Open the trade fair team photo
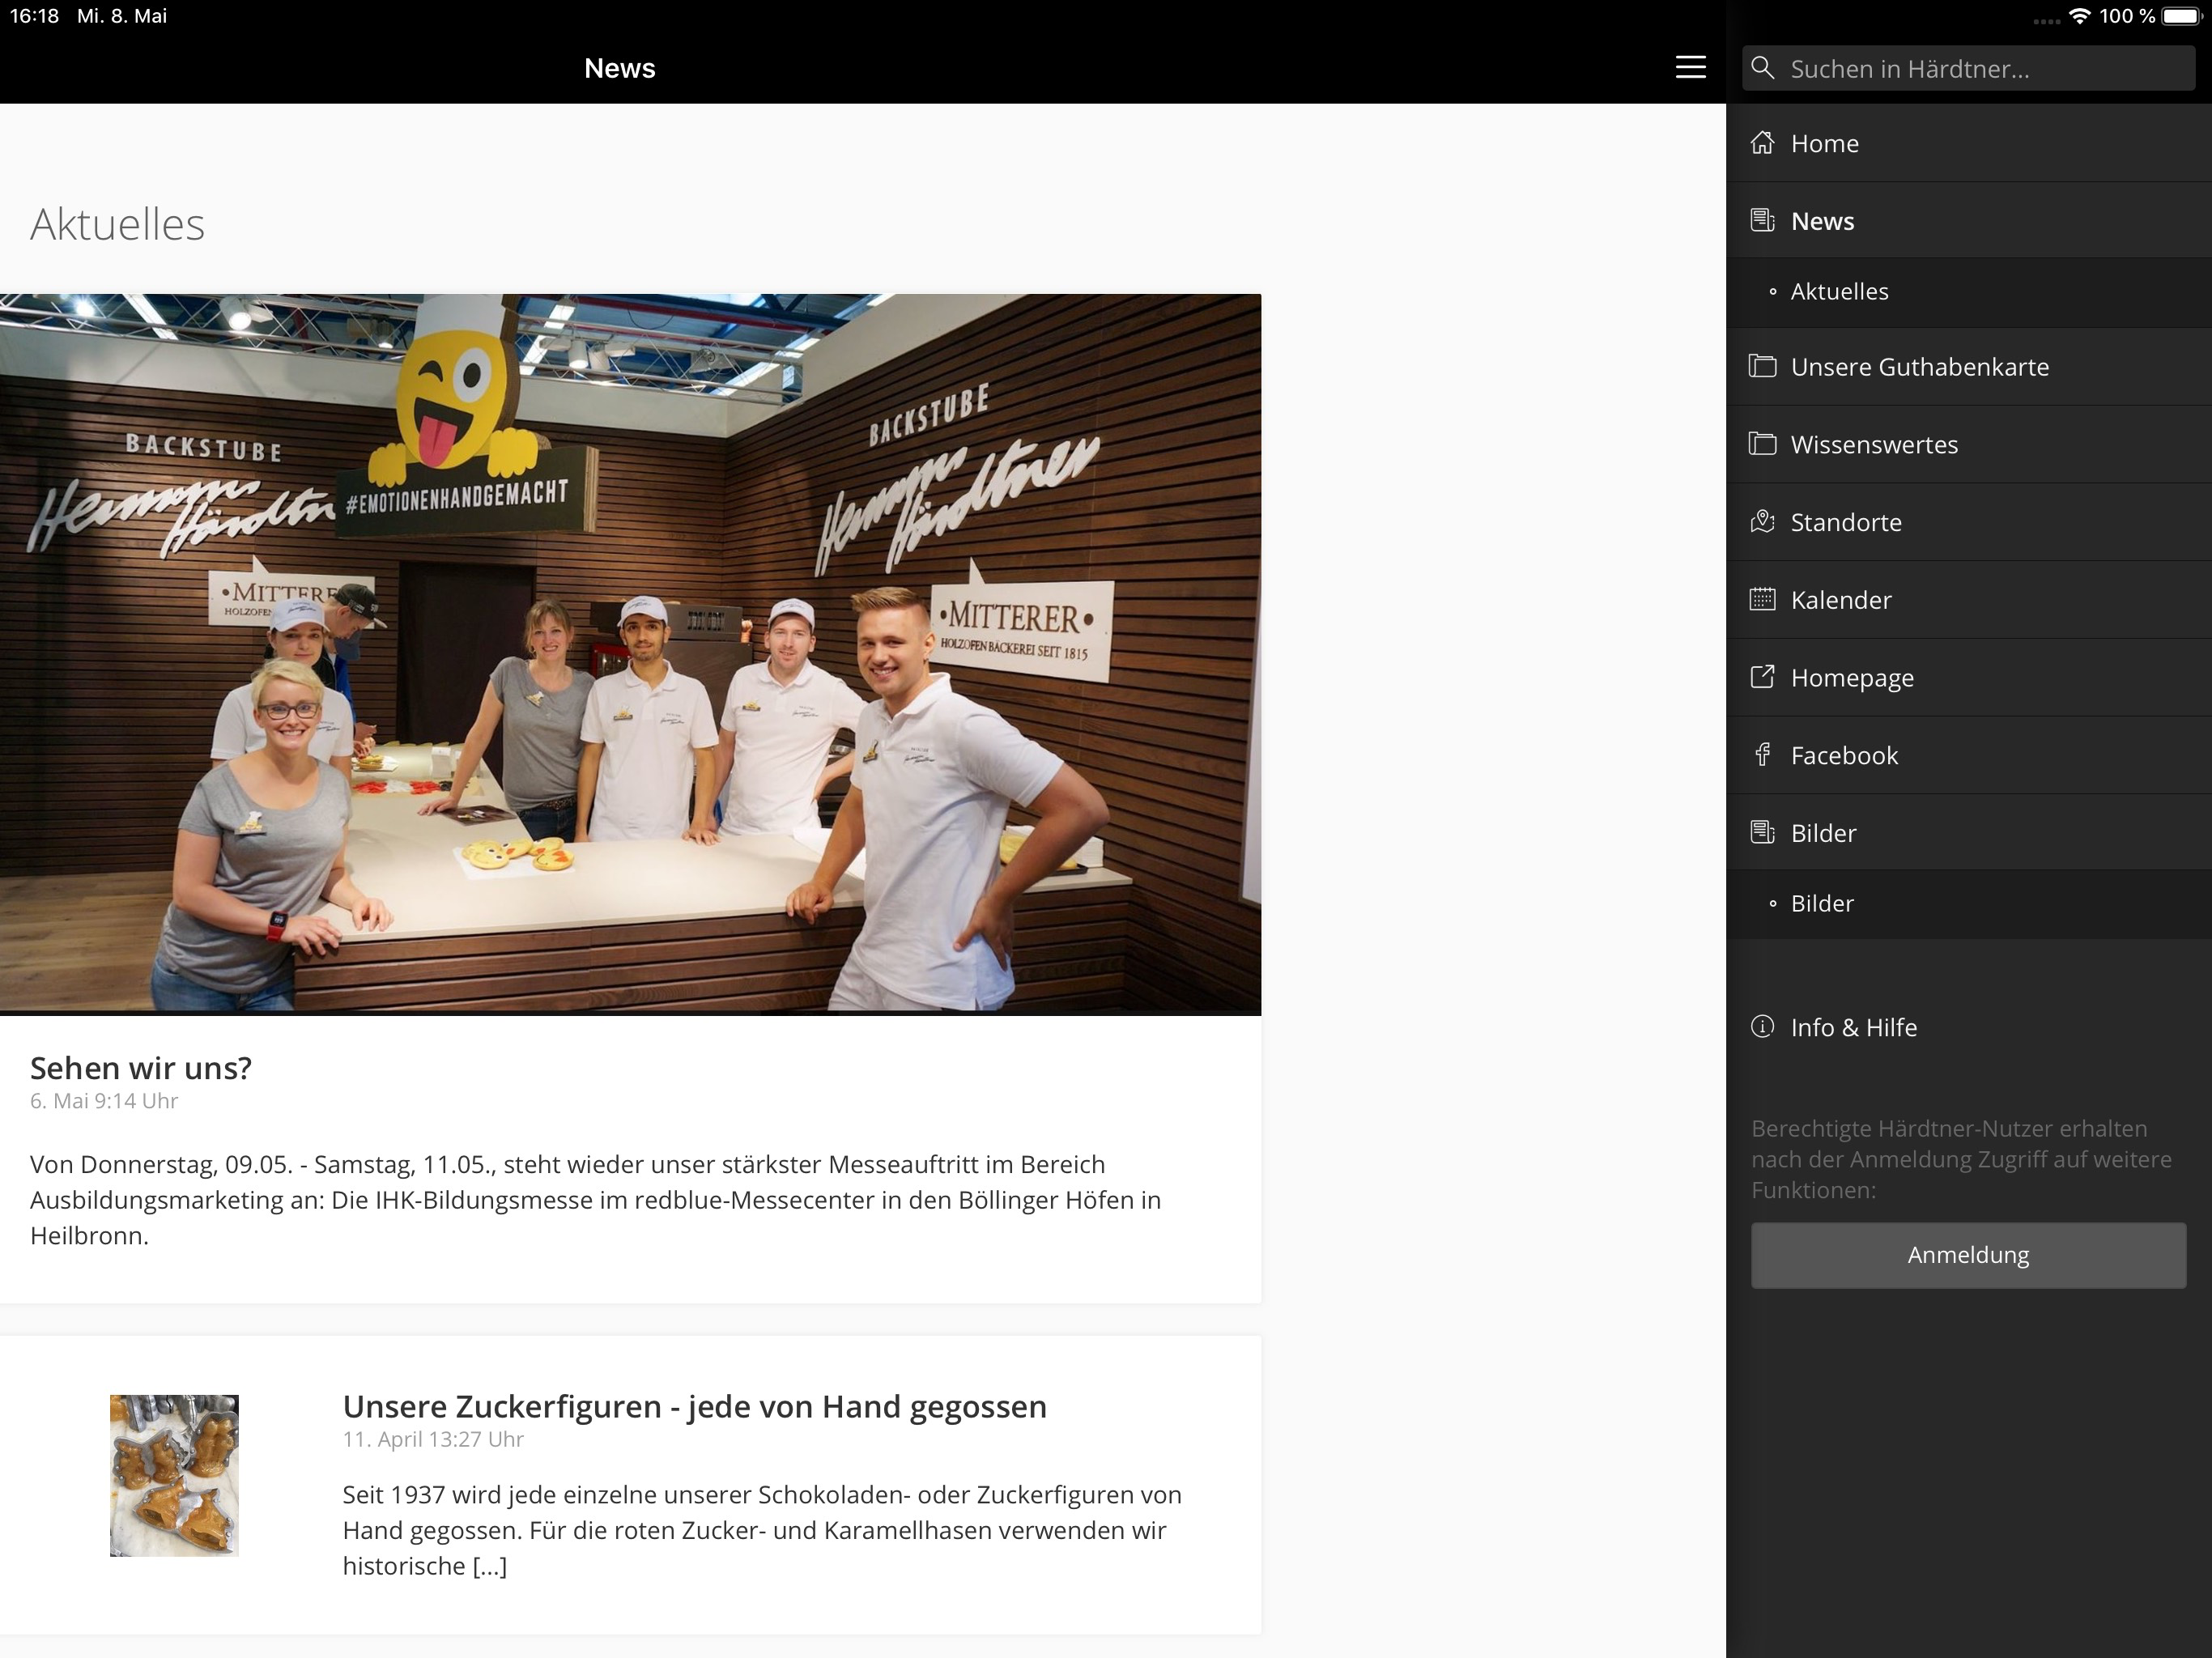2212x1658 pixels. point(630,654)
